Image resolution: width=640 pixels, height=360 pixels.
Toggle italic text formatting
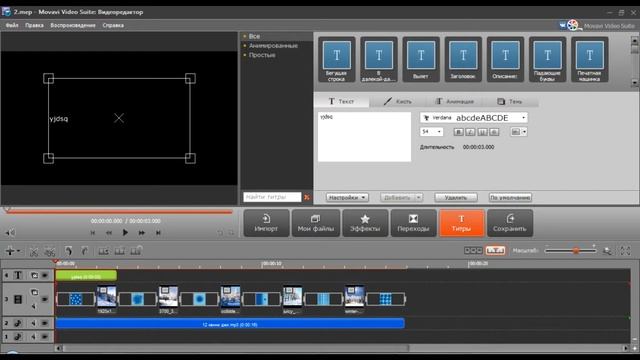click(x=470, y=132)
